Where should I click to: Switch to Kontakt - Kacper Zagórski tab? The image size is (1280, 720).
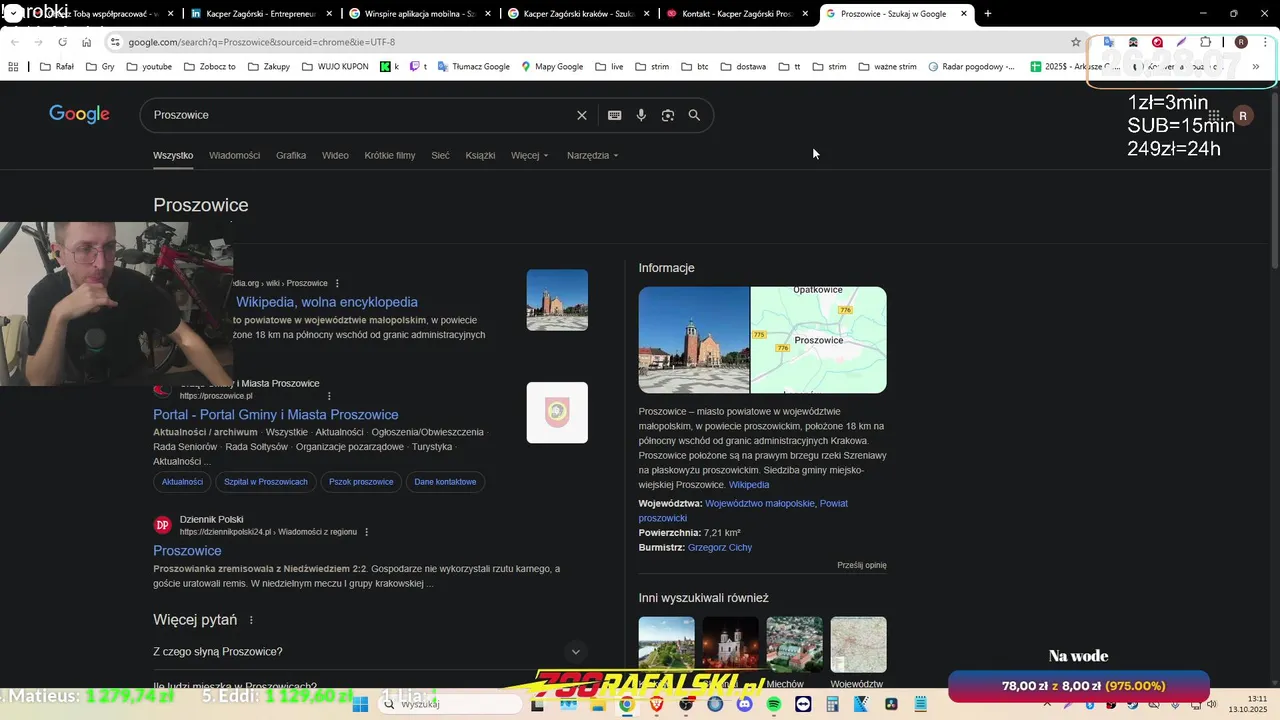coord(736,14)
